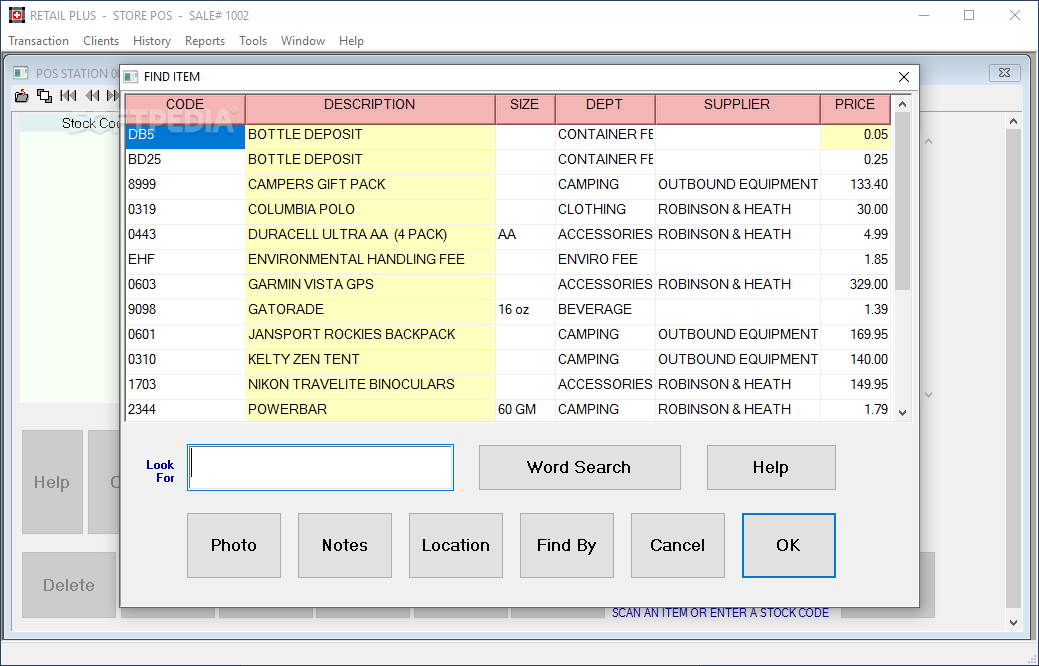Click the 0.05 price cell
The image size is (1039, 666).
(x=855, y=135)
